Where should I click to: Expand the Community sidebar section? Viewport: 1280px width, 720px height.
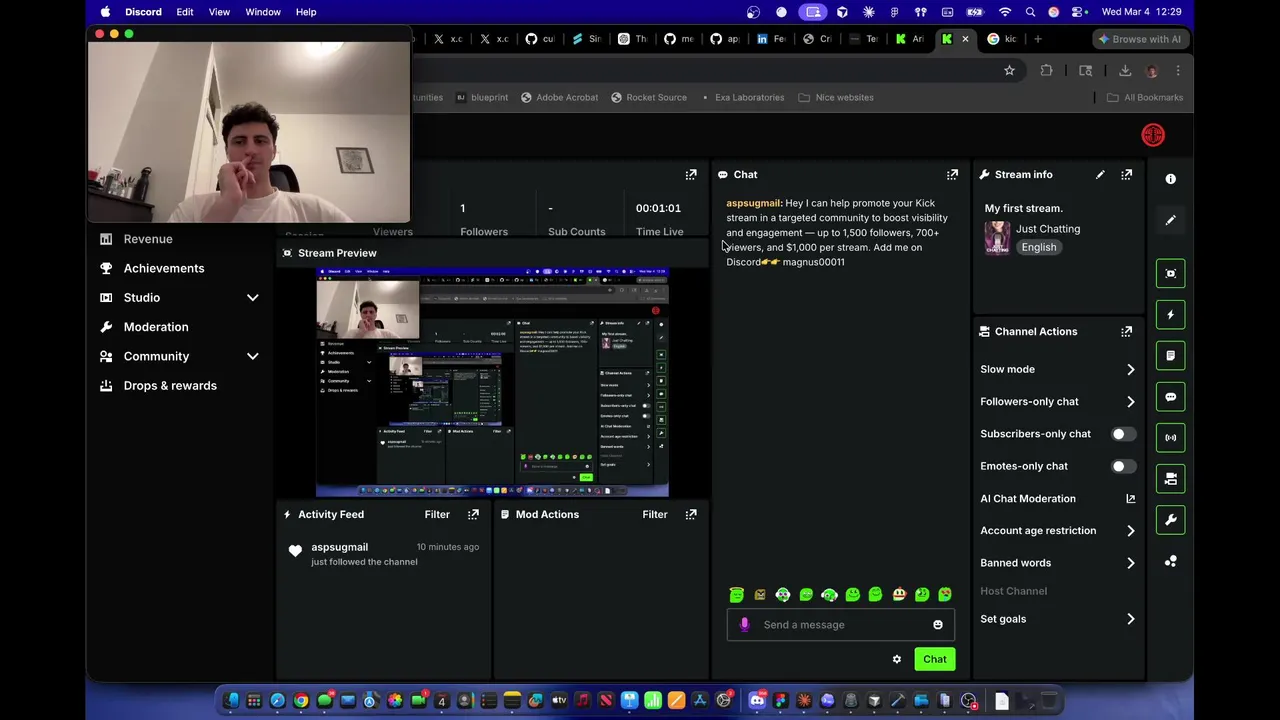point(252,356)
